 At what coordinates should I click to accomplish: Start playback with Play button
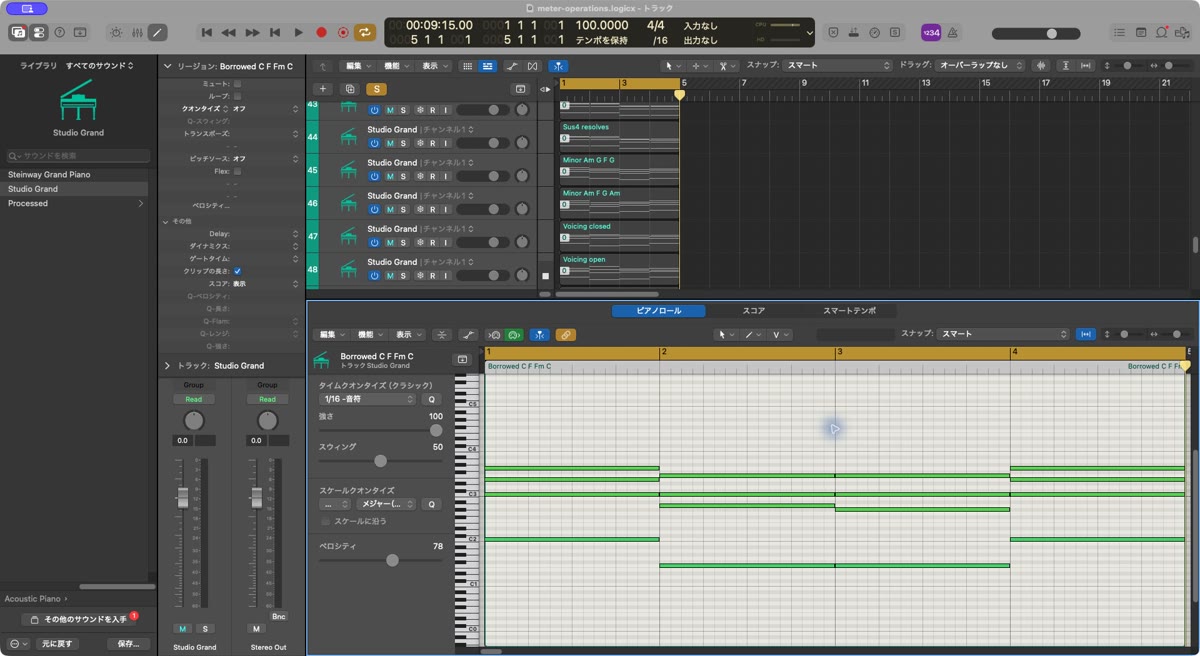point(298,32)
